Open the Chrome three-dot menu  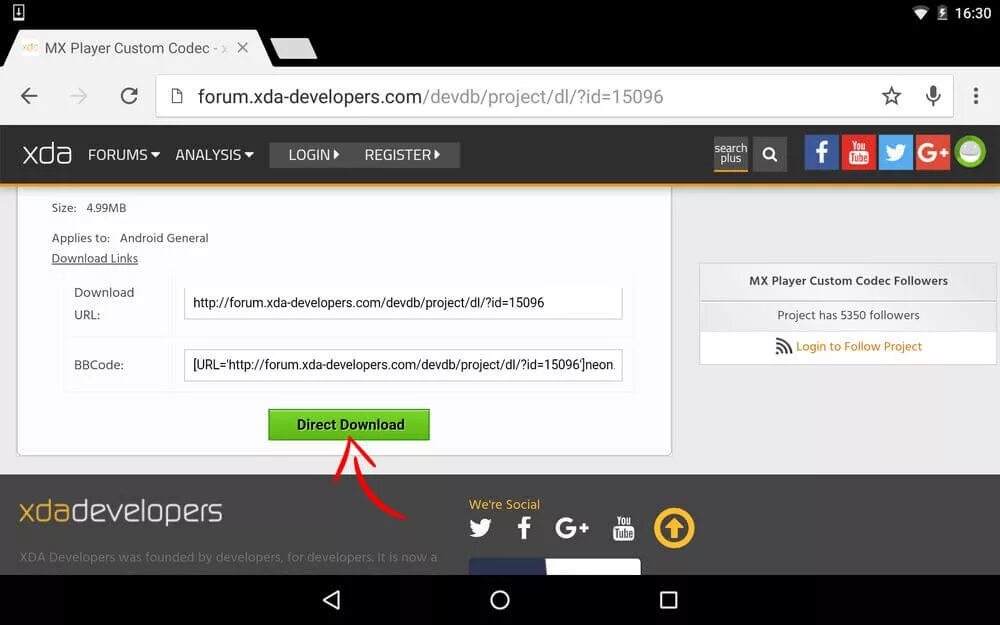pos(976,96)
